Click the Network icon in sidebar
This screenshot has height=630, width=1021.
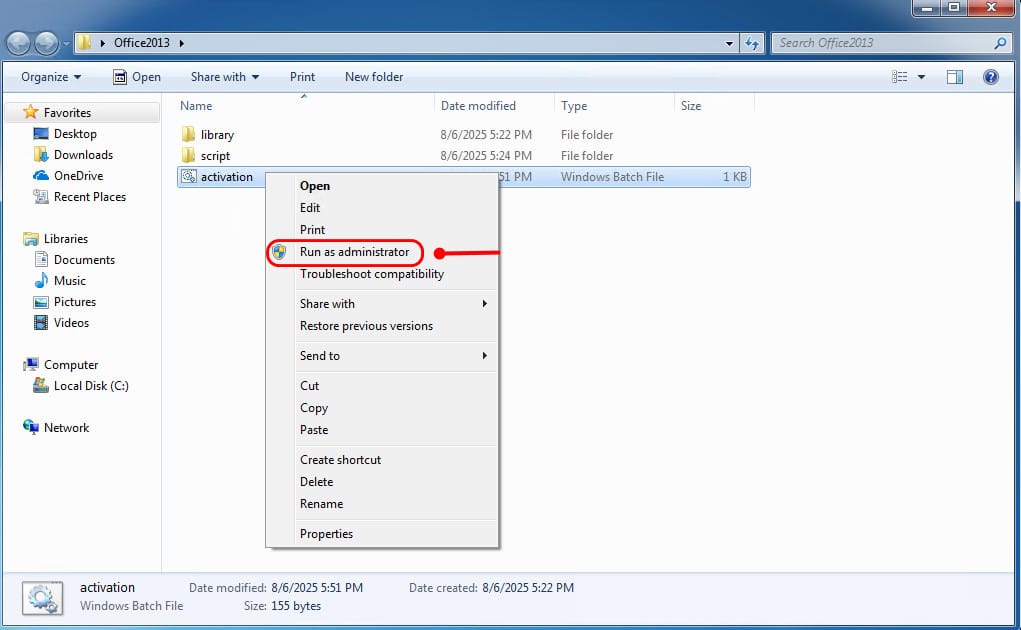coord(31,427)
